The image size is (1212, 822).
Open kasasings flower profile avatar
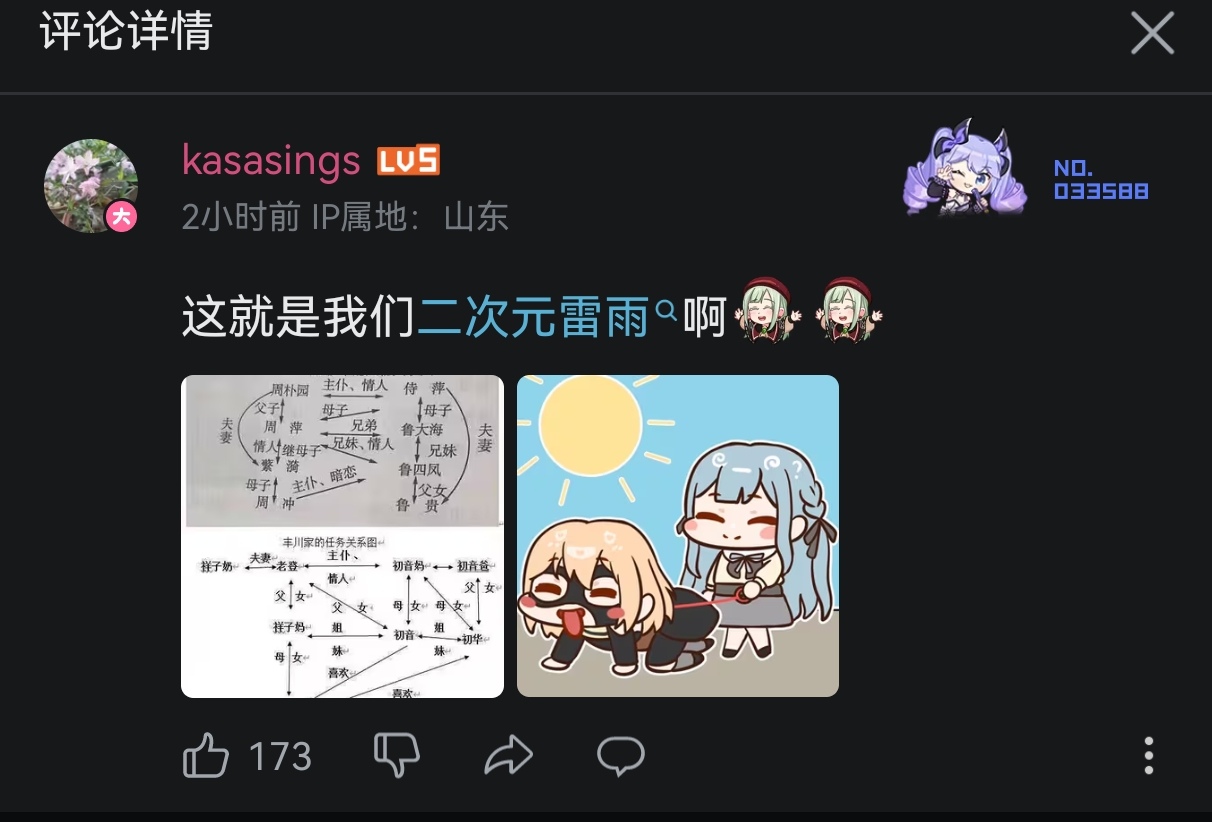[91, 186]
